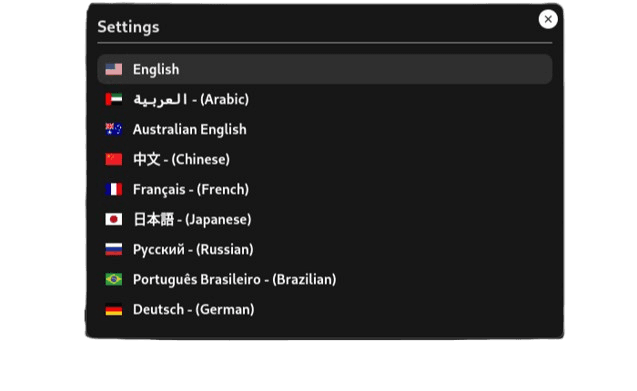Image resolution: width=637 pixels, height=391 pixels.
Task: Select Русский (Russian) language
Action: pos(325,250)
